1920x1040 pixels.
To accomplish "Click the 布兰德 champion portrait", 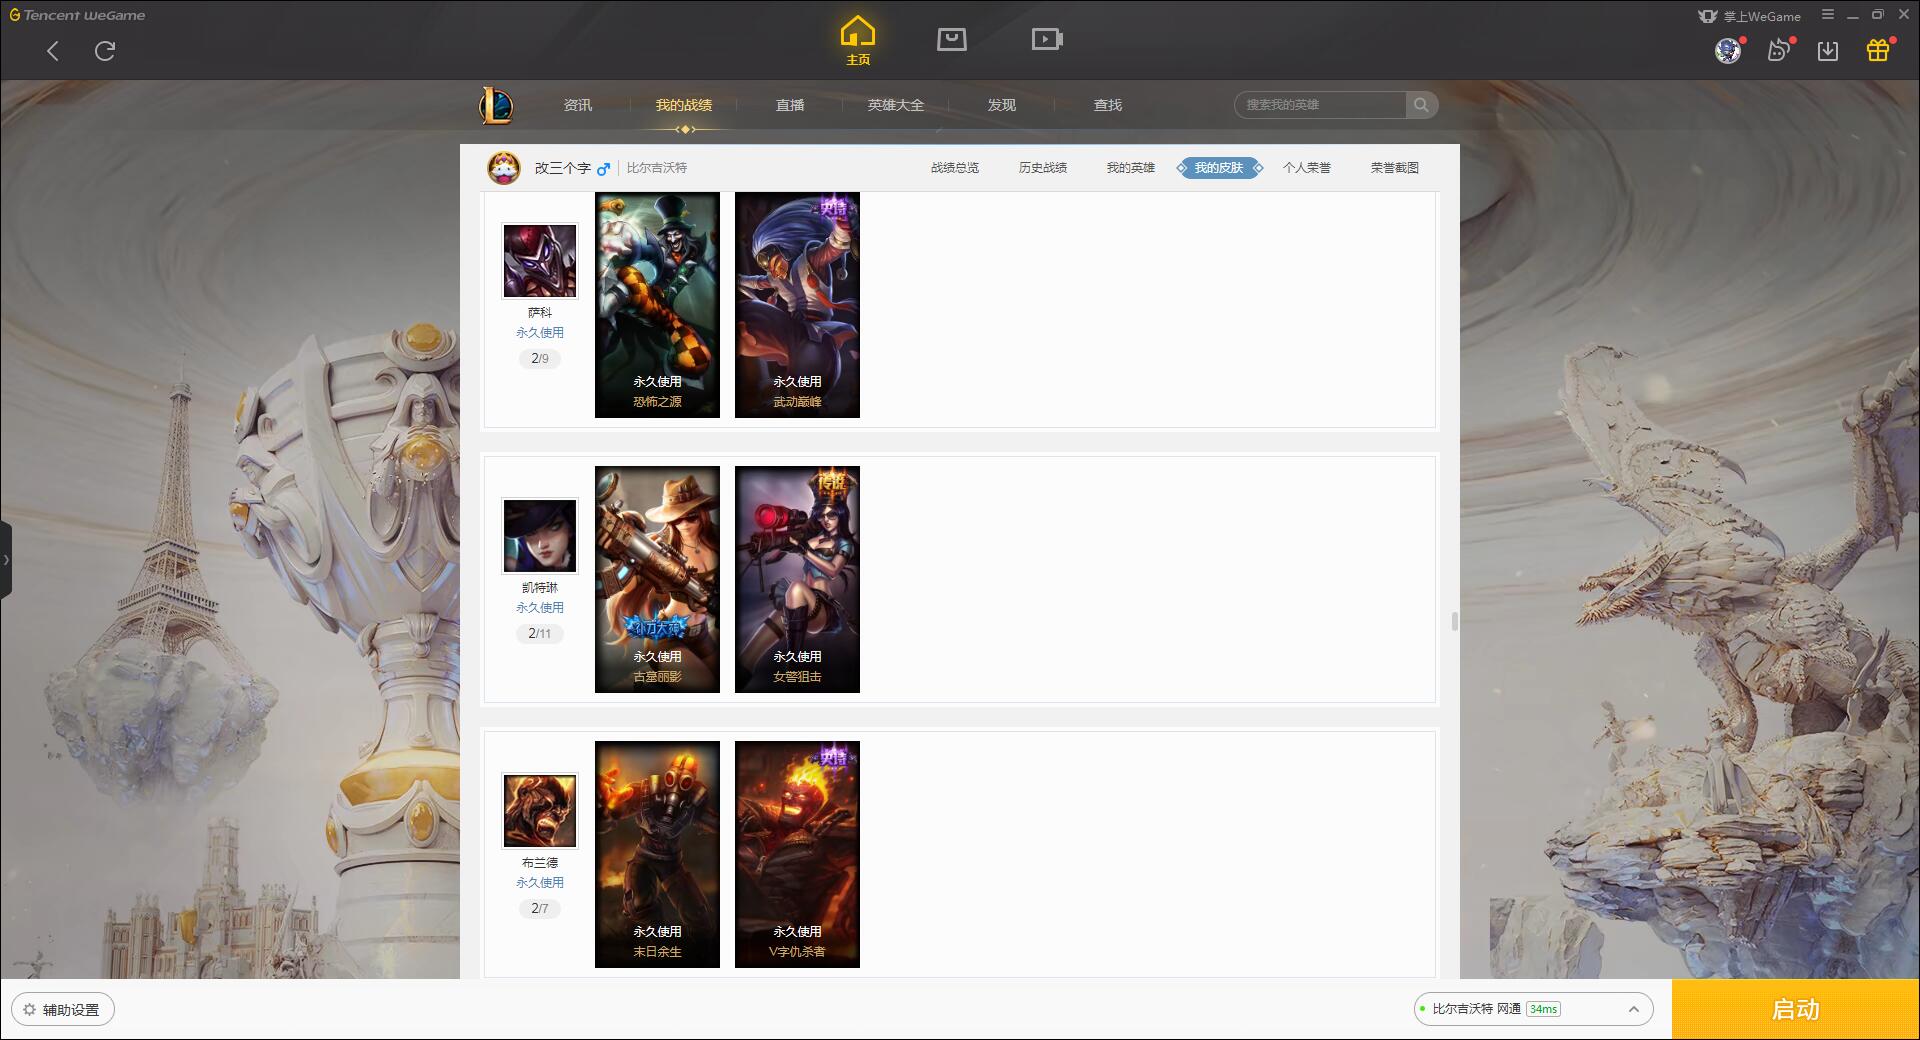I will (540, 811).
